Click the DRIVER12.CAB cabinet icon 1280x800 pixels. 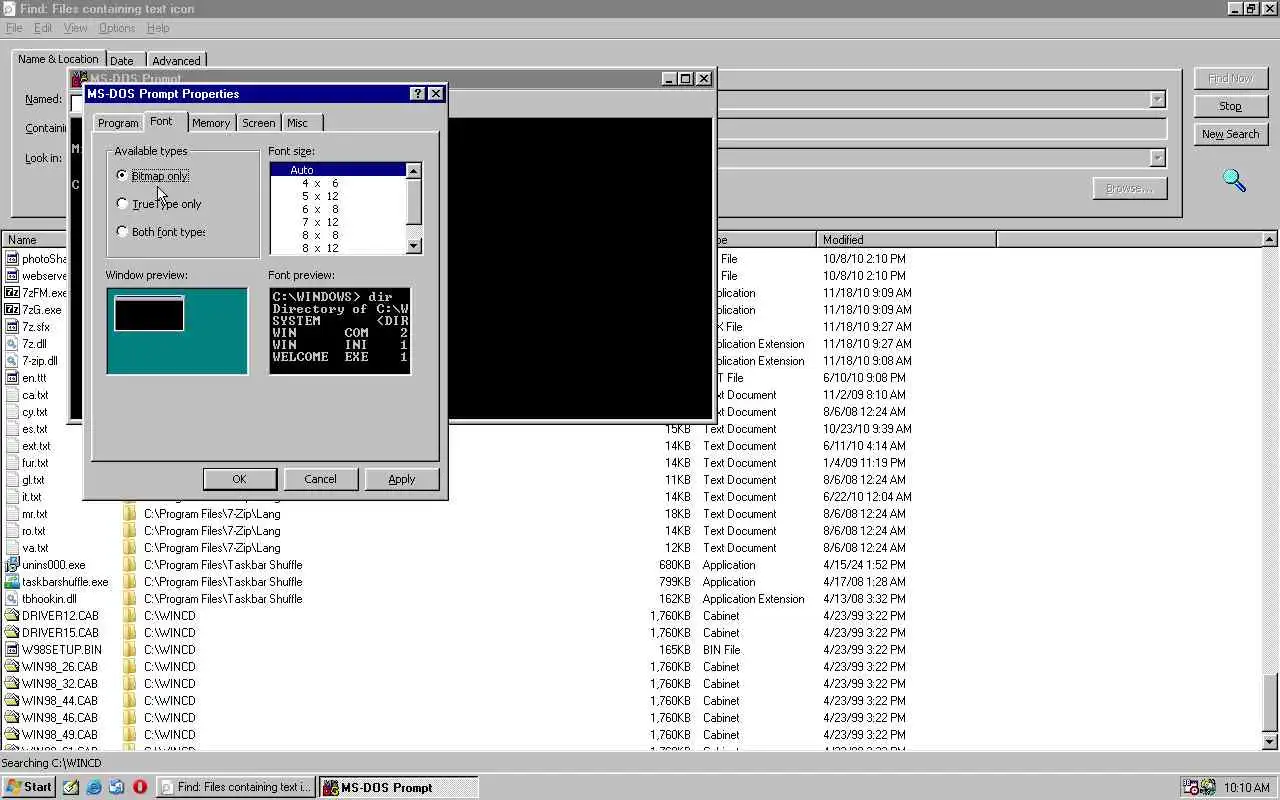12,616
